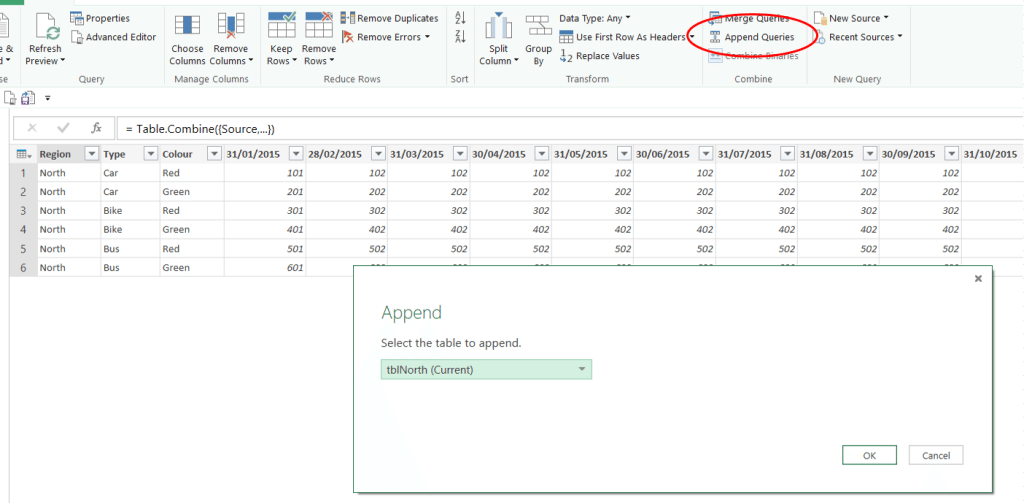Click the Split Column icon

pyautogui.click(x=499, y=26)
